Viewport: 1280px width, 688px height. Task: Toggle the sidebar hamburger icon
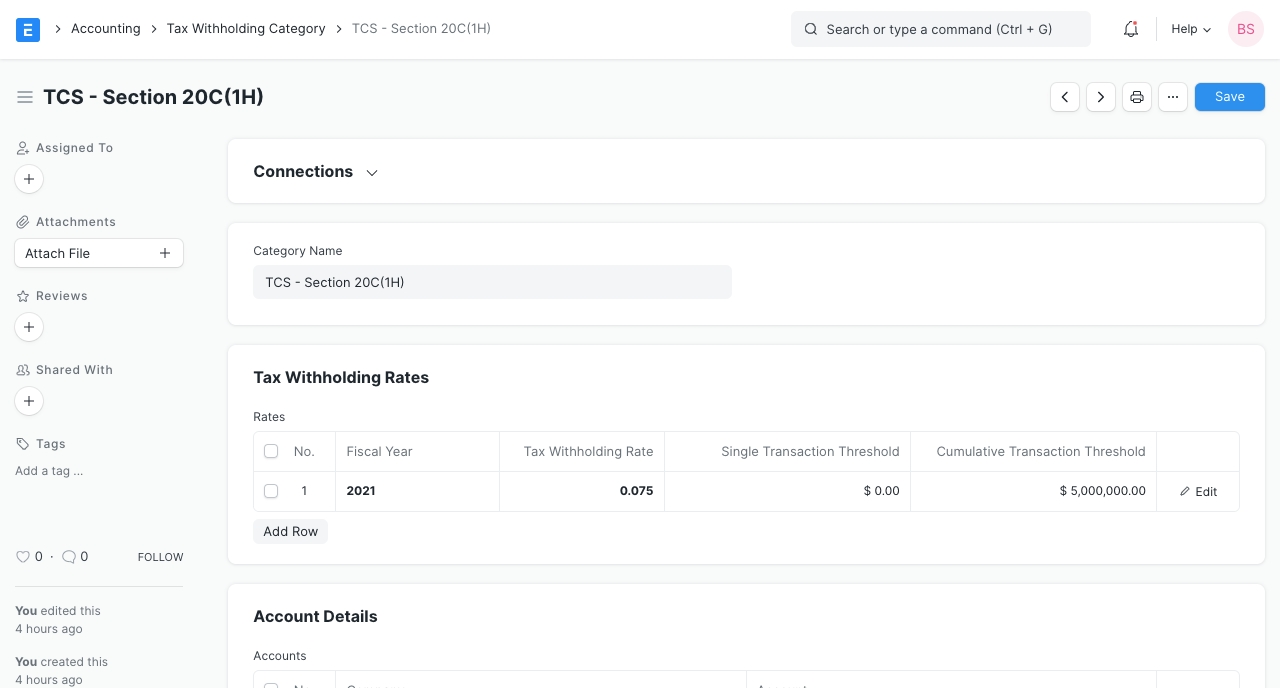[x=25, y=97]
